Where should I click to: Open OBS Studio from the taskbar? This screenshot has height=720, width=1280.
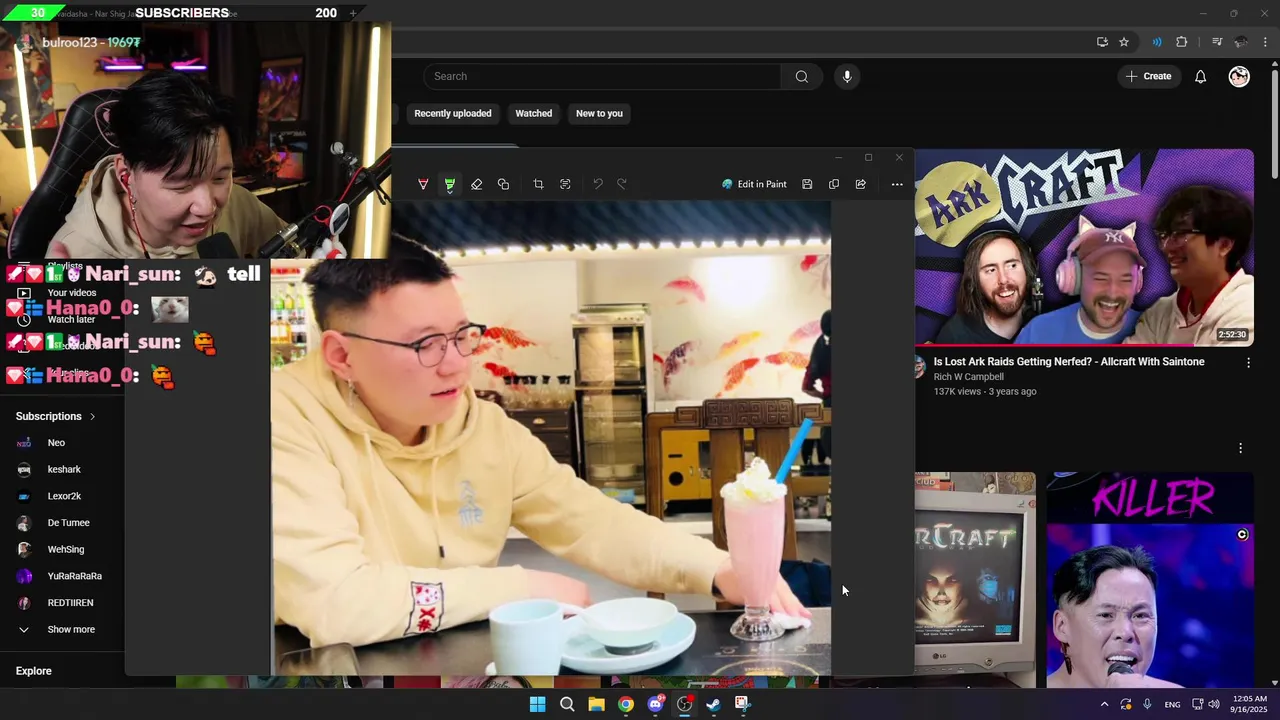click(685, 704)
